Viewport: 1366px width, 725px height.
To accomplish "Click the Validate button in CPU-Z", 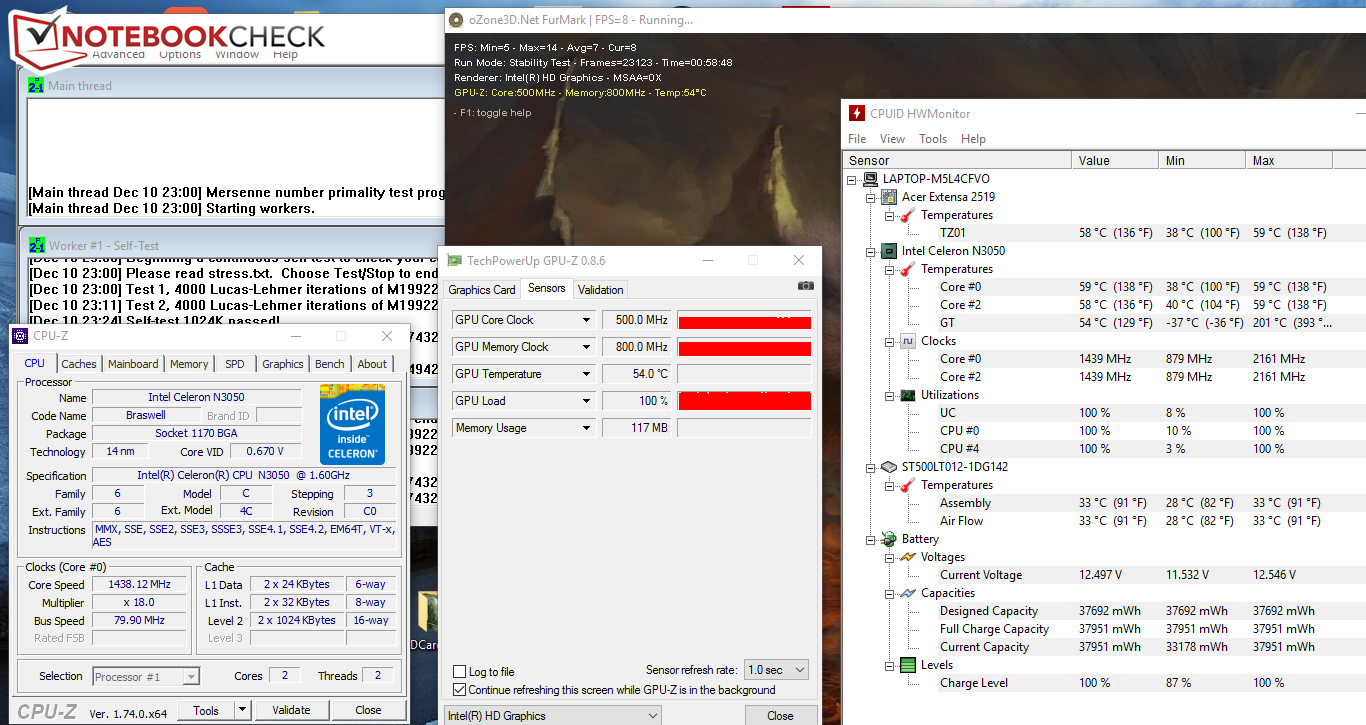I will coord(291,710).
